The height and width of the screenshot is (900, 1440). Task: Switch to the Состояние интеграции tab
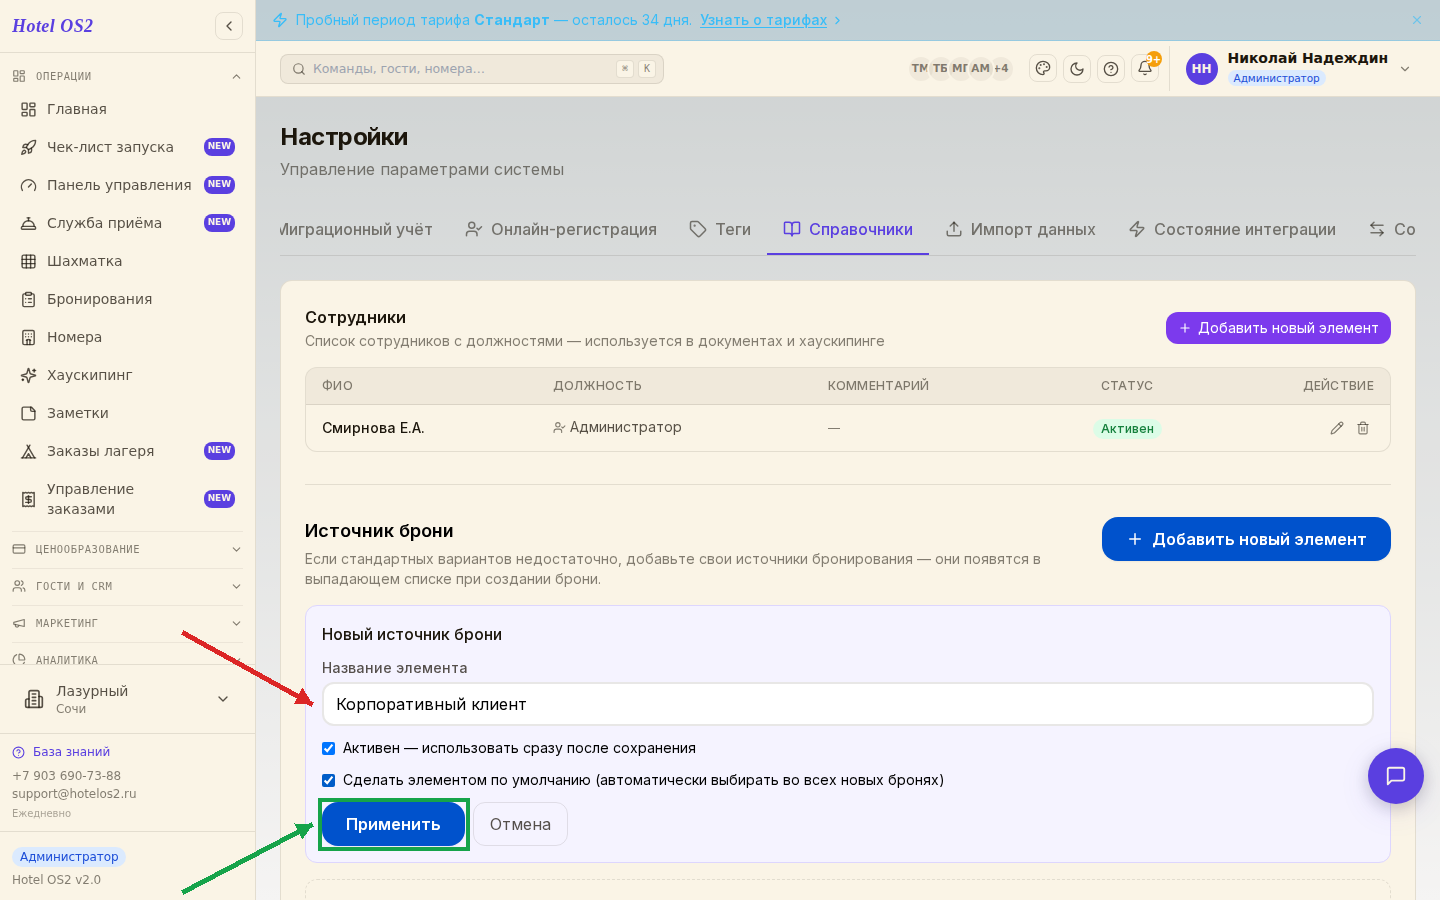coord(1232,229)
